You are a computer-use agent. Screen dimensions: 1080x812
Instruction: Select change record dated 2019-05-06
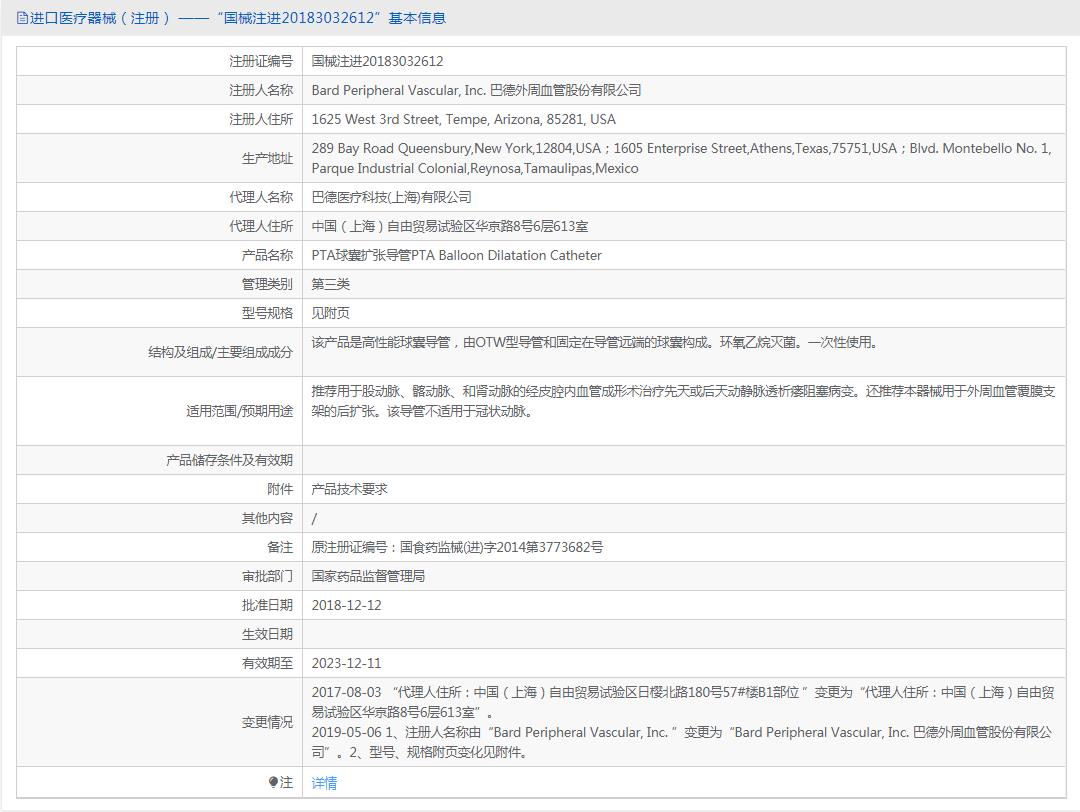coord(682,742)
